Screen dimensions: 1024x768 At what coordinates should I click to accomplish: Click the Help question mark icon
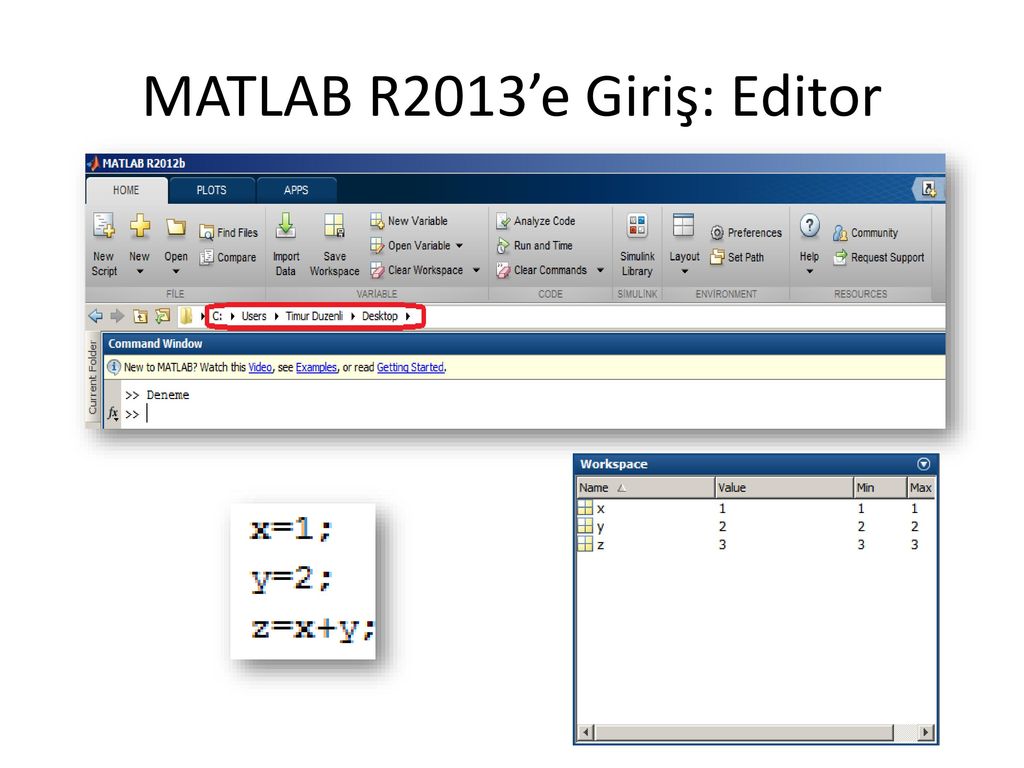(x=810, y=227)
